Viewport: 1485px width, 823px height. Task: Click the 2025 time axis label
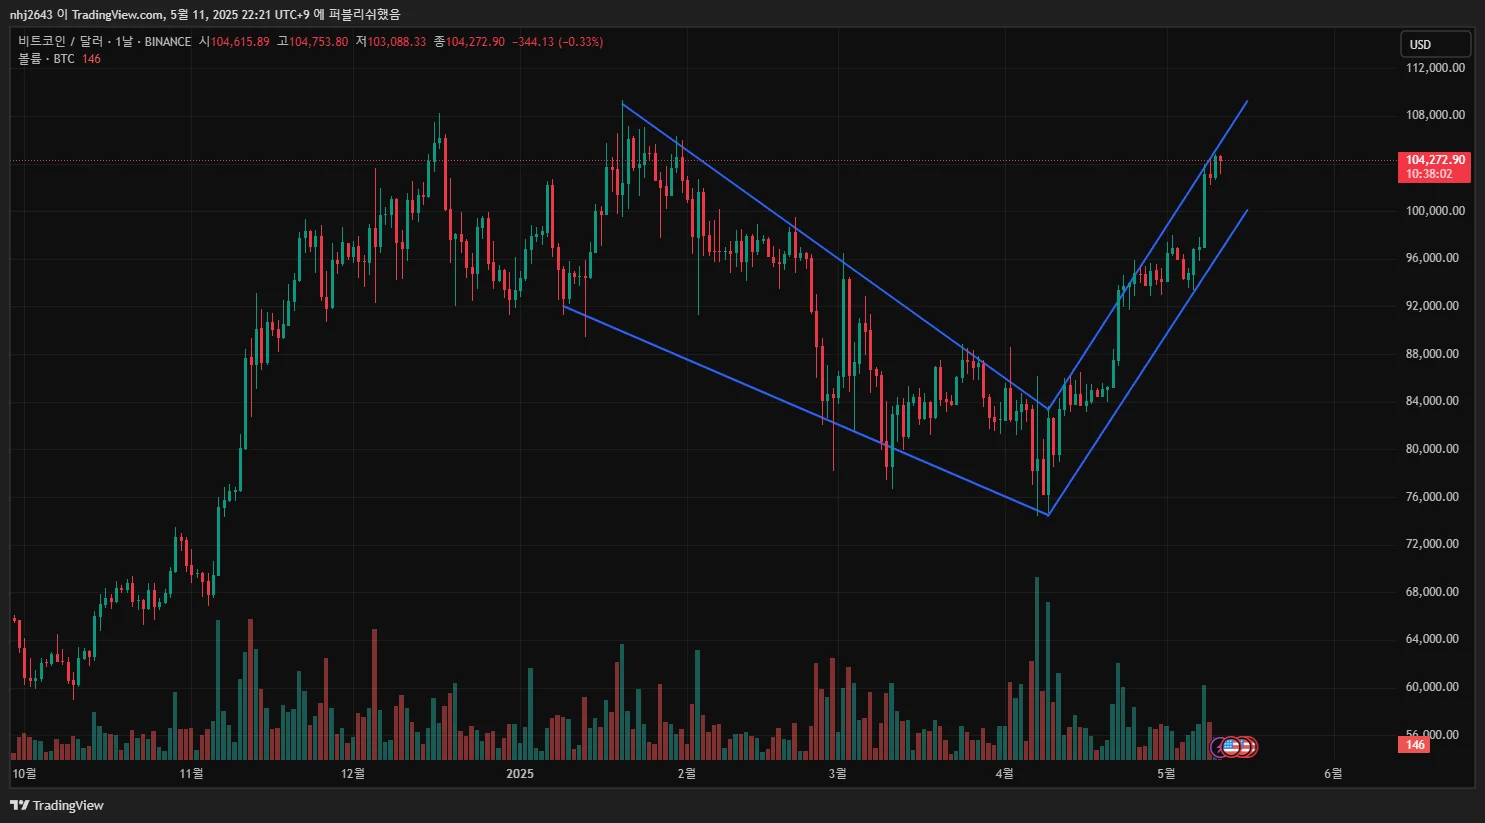tap(520, 773)
